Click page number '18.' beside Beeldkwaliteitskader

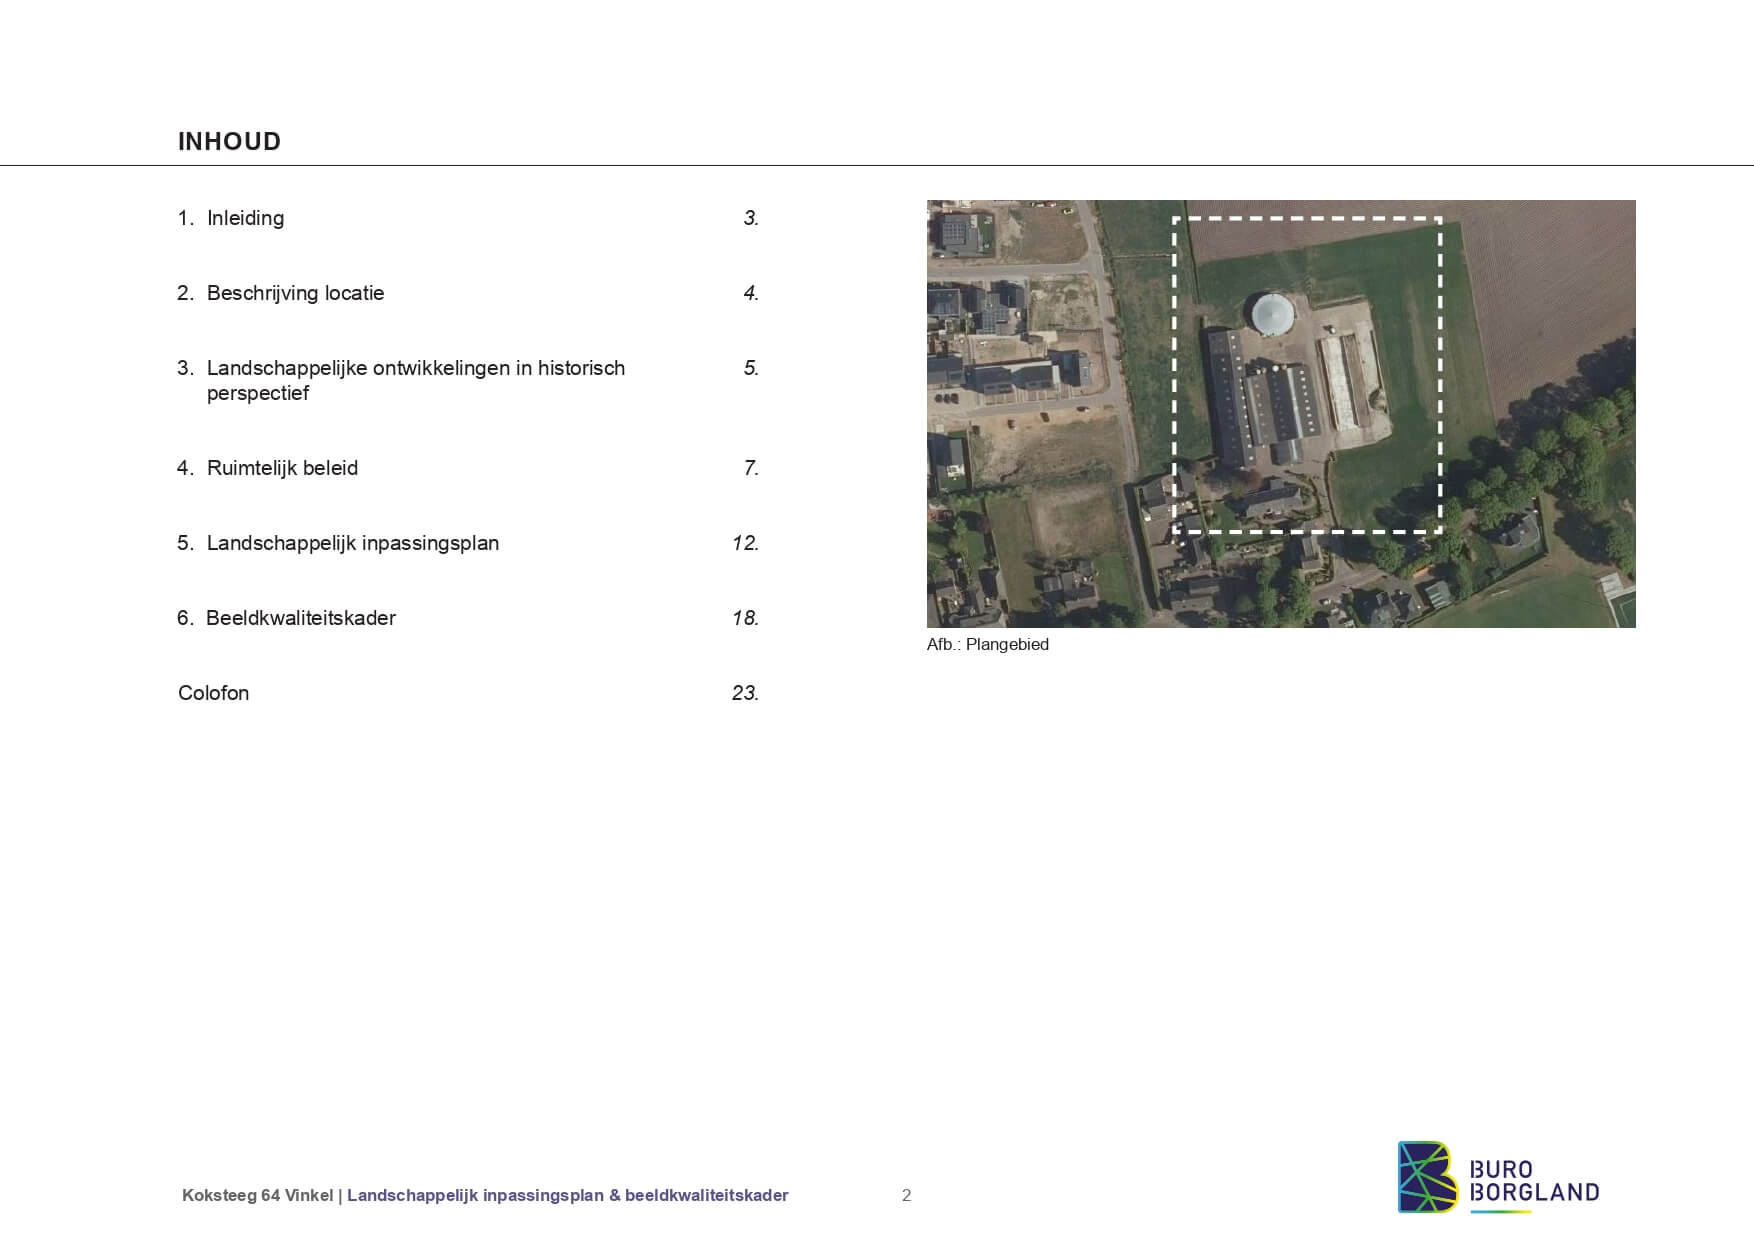746,618
